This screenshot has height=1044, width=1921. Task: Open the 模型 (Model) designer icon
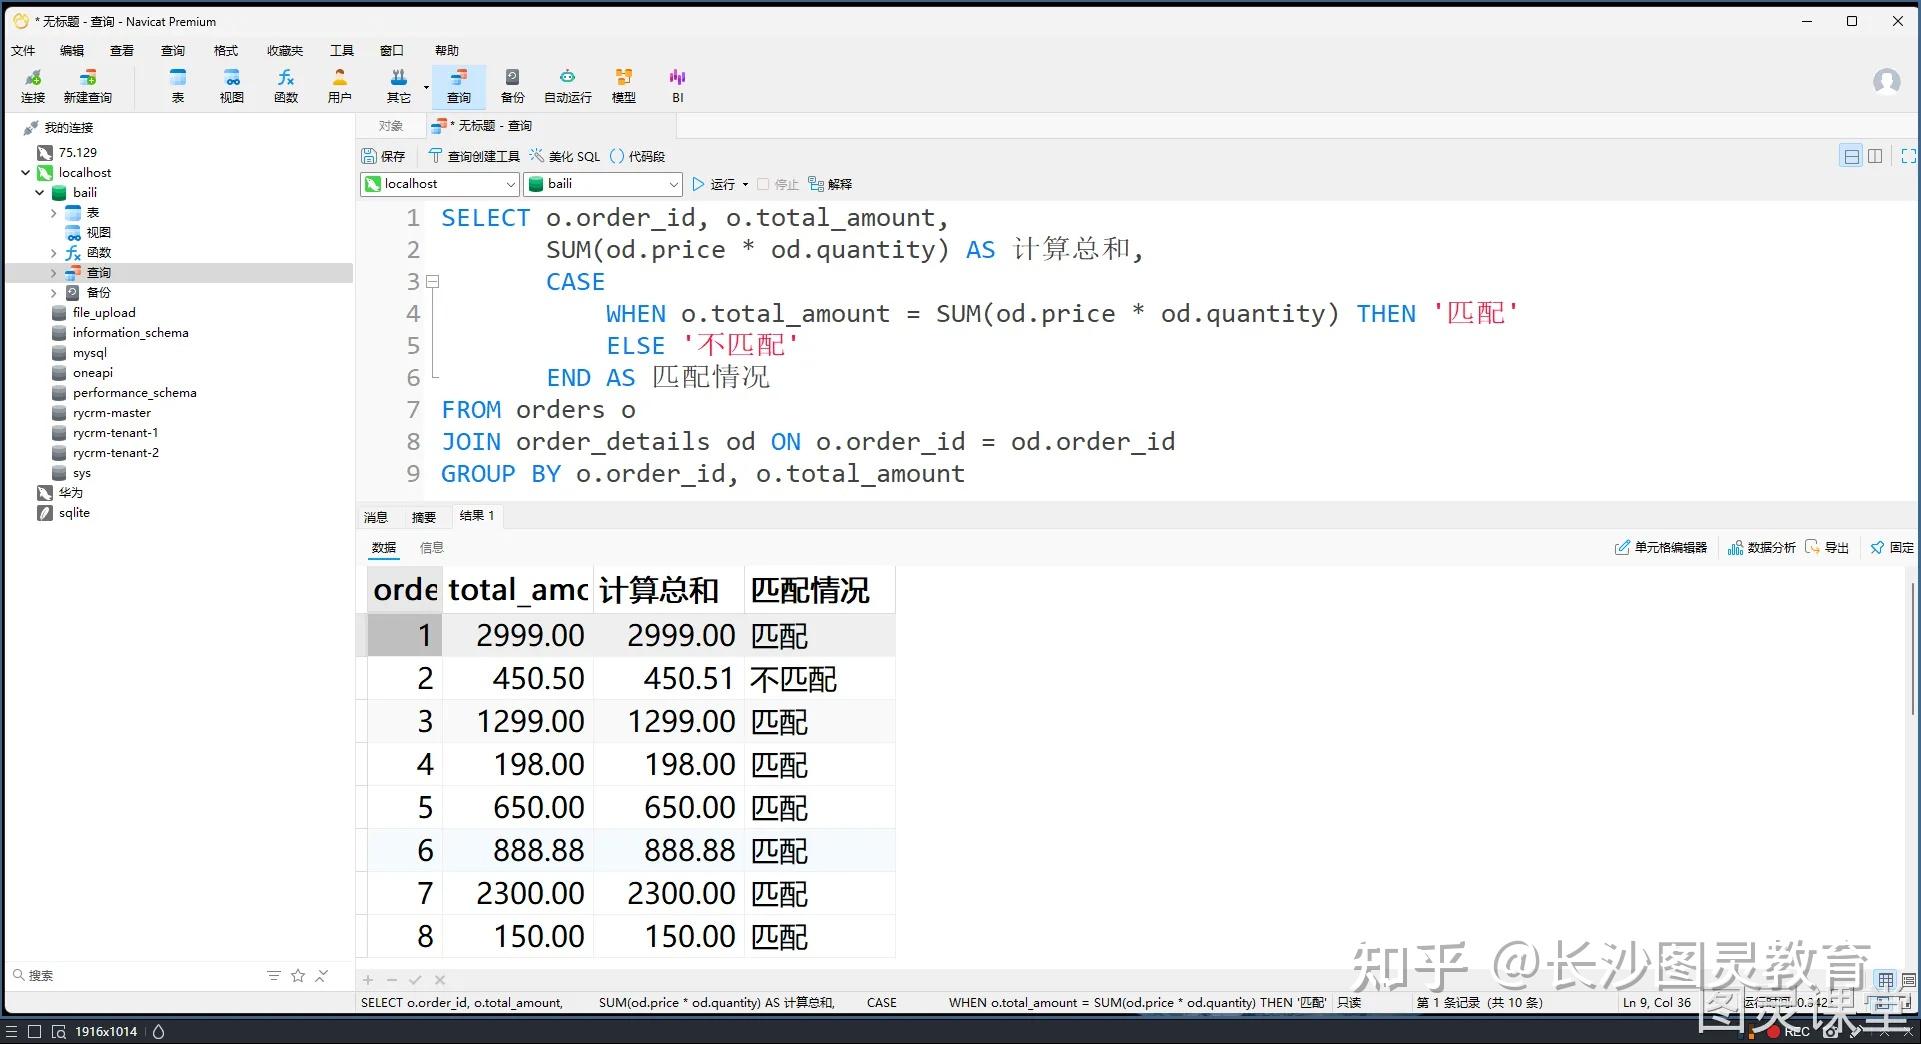click(x=623, y=85)
